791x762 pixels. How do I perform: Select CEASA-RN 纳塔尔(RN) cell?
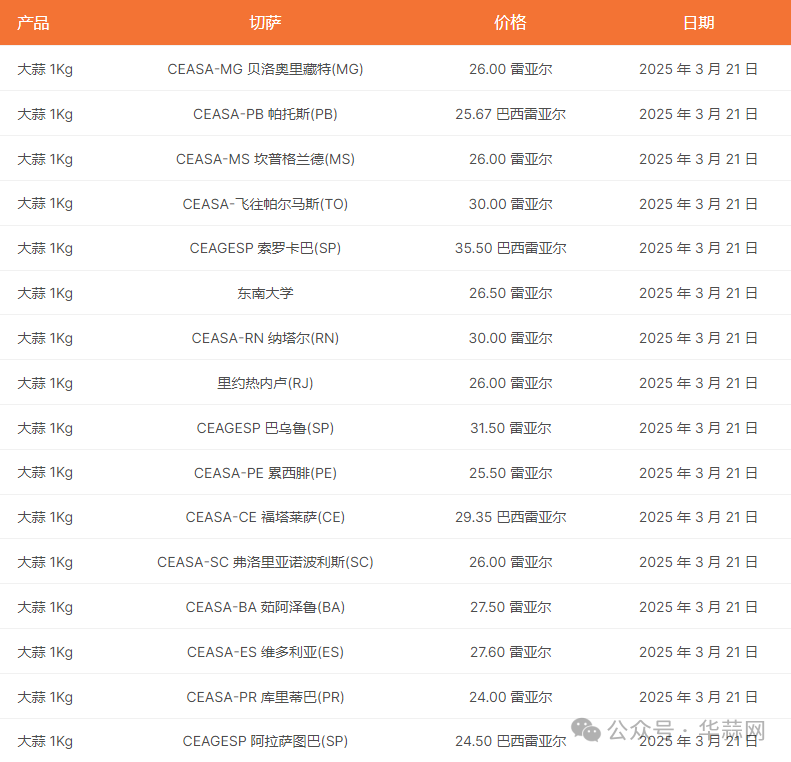[x=265, y=338]
